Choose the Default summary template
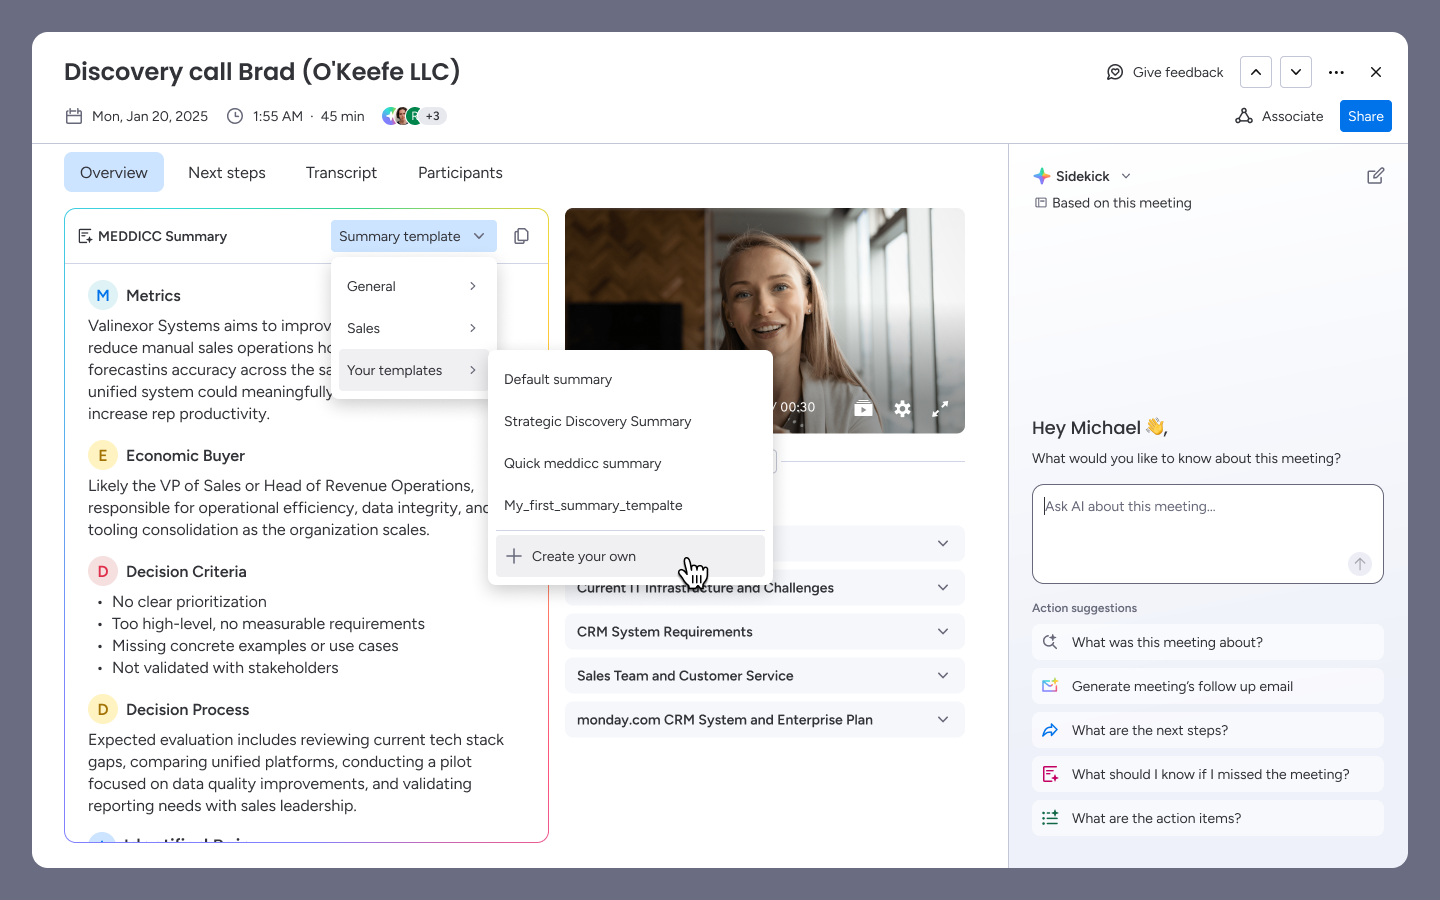The image size is (1440, 900). 630,379
